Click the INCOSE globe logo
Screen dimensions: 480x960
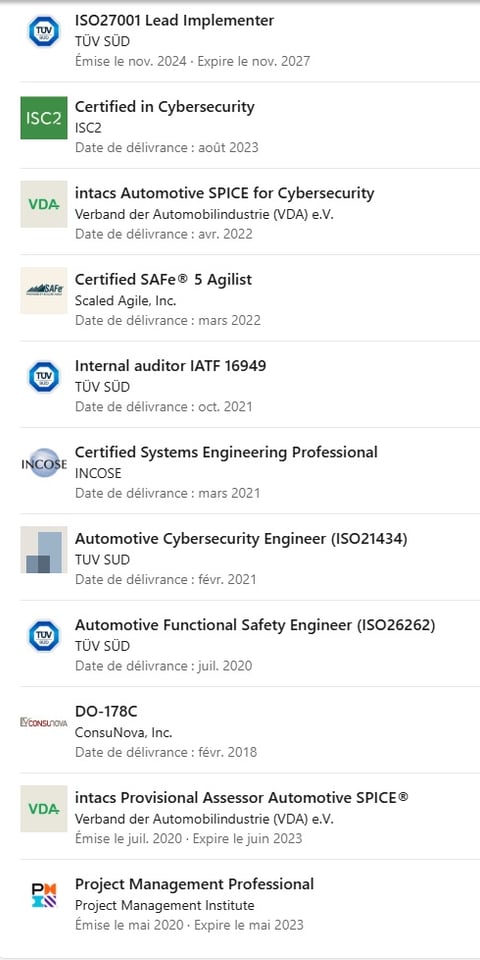(43, 463)
